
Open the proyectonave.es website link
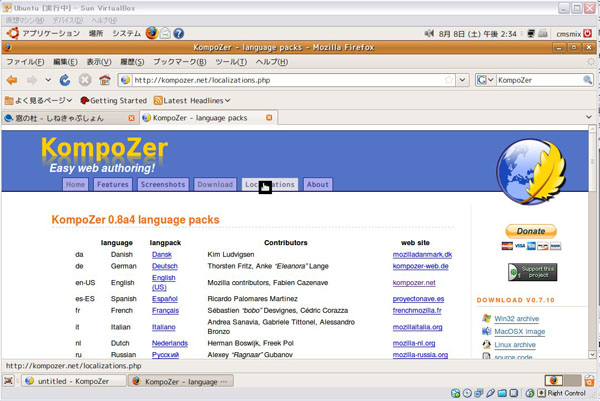tap(418, 299)
